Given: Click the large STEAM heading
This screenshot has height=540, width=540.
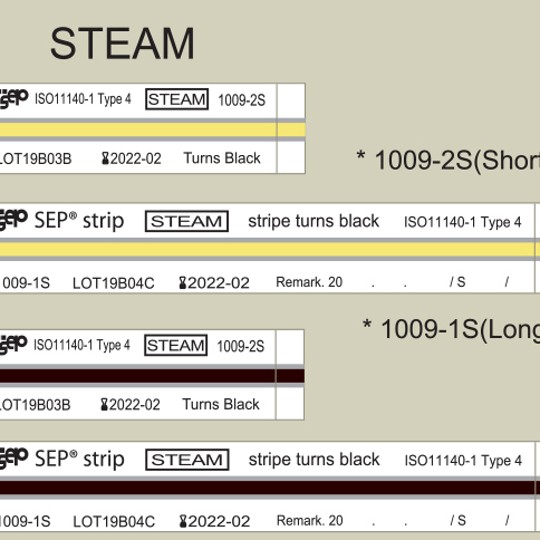Looking at the screenshot, I should 122,44.
